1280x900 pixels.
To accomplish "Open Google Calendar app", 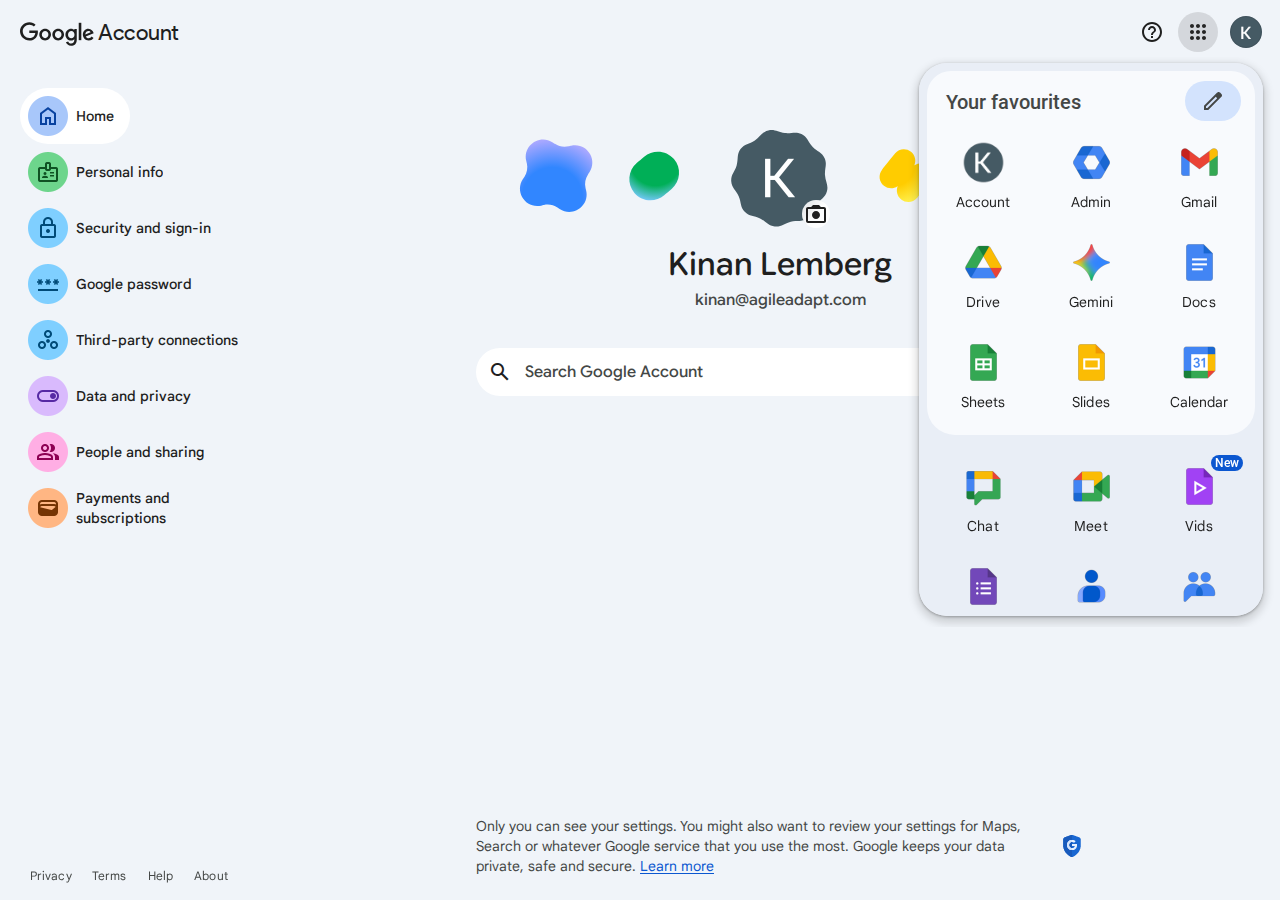I will click(1198, 375).
